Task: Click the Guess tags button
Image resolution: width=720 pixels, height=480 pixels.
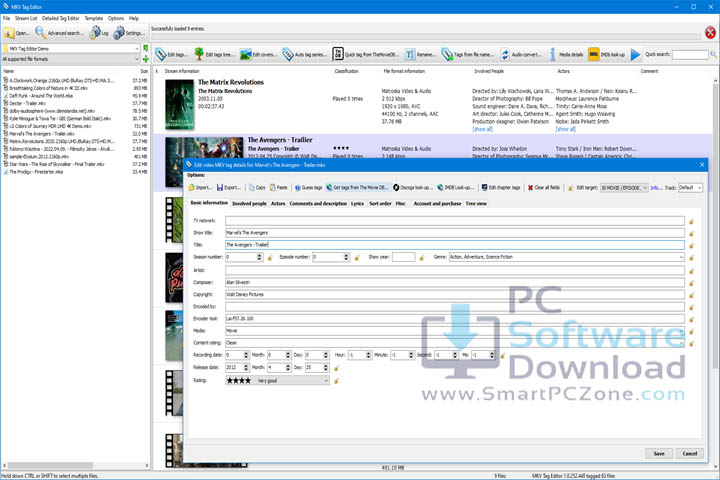Action: click(x=309, y=187)
